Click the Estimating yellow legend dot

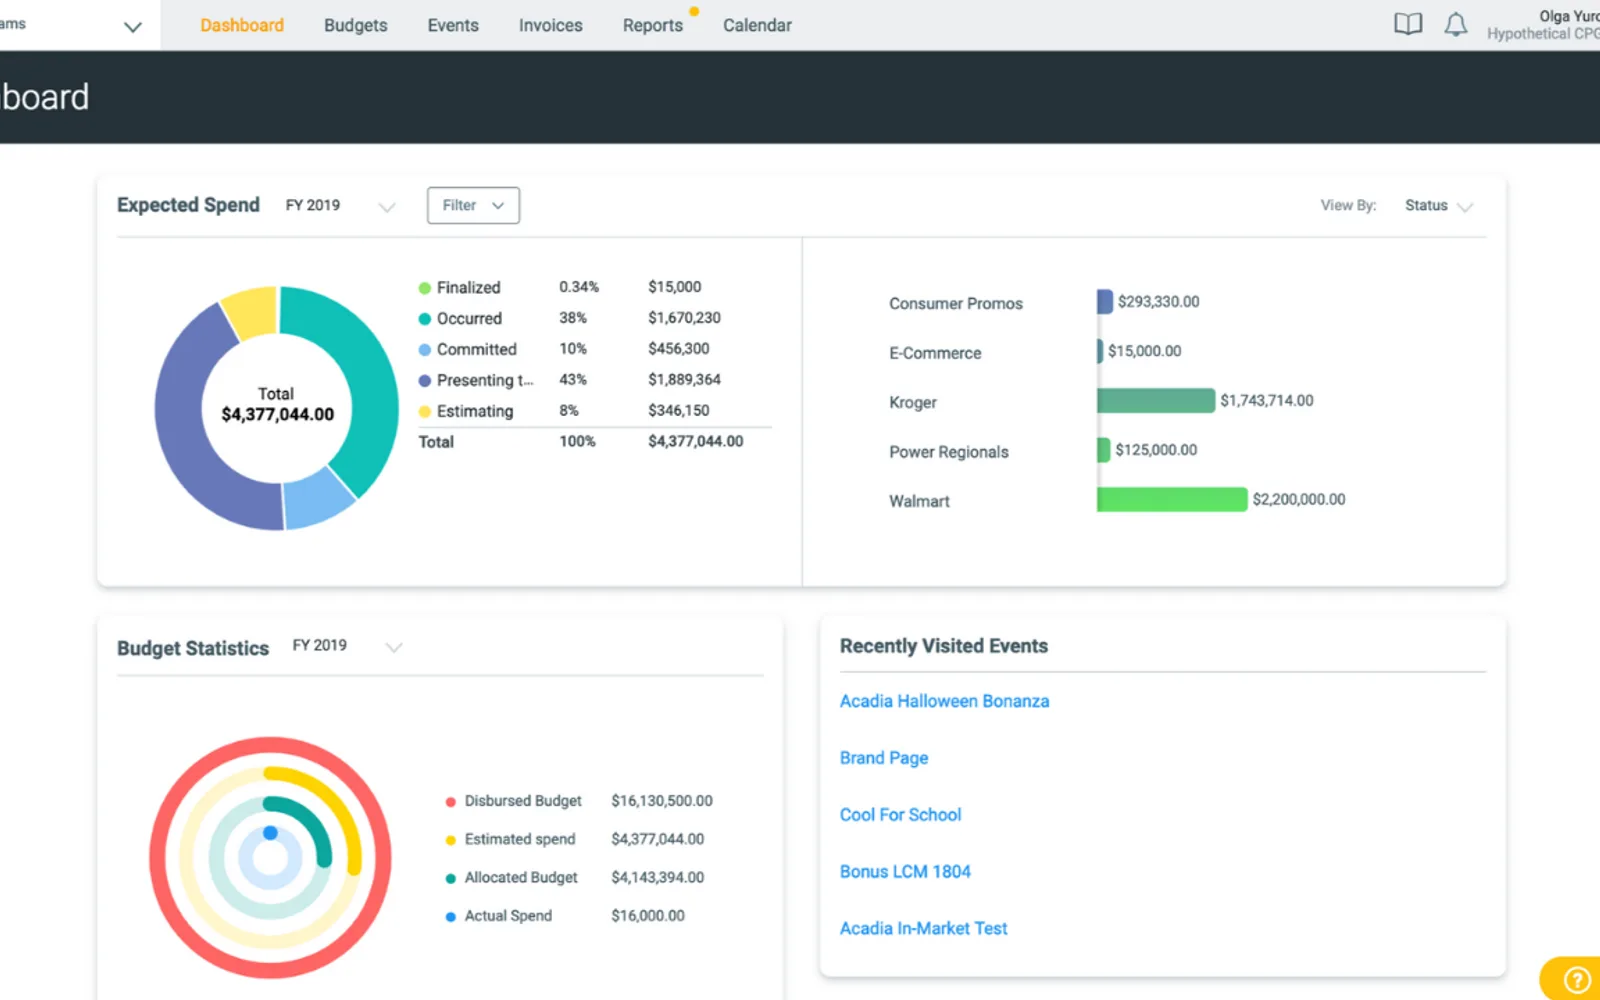tap(425, 412)
